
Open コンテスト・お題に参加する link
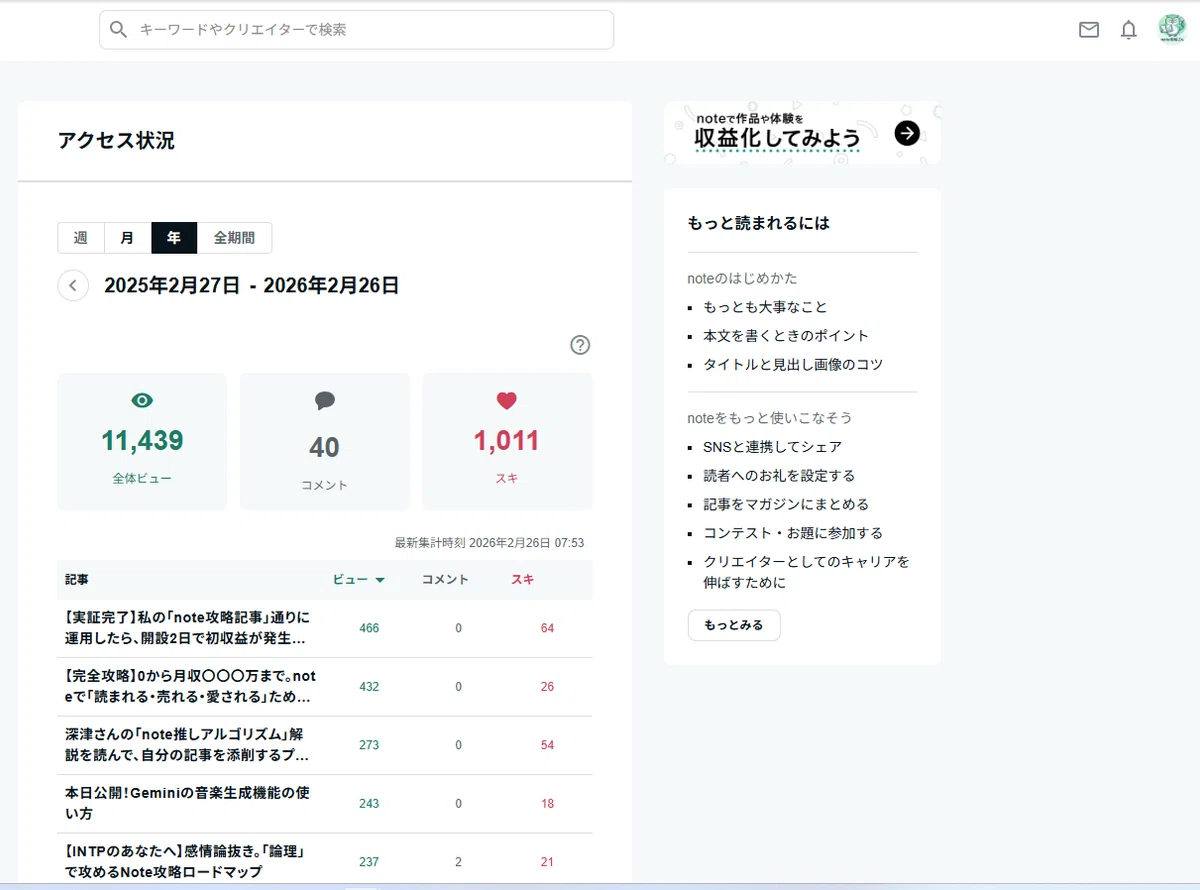click(793, 534)
